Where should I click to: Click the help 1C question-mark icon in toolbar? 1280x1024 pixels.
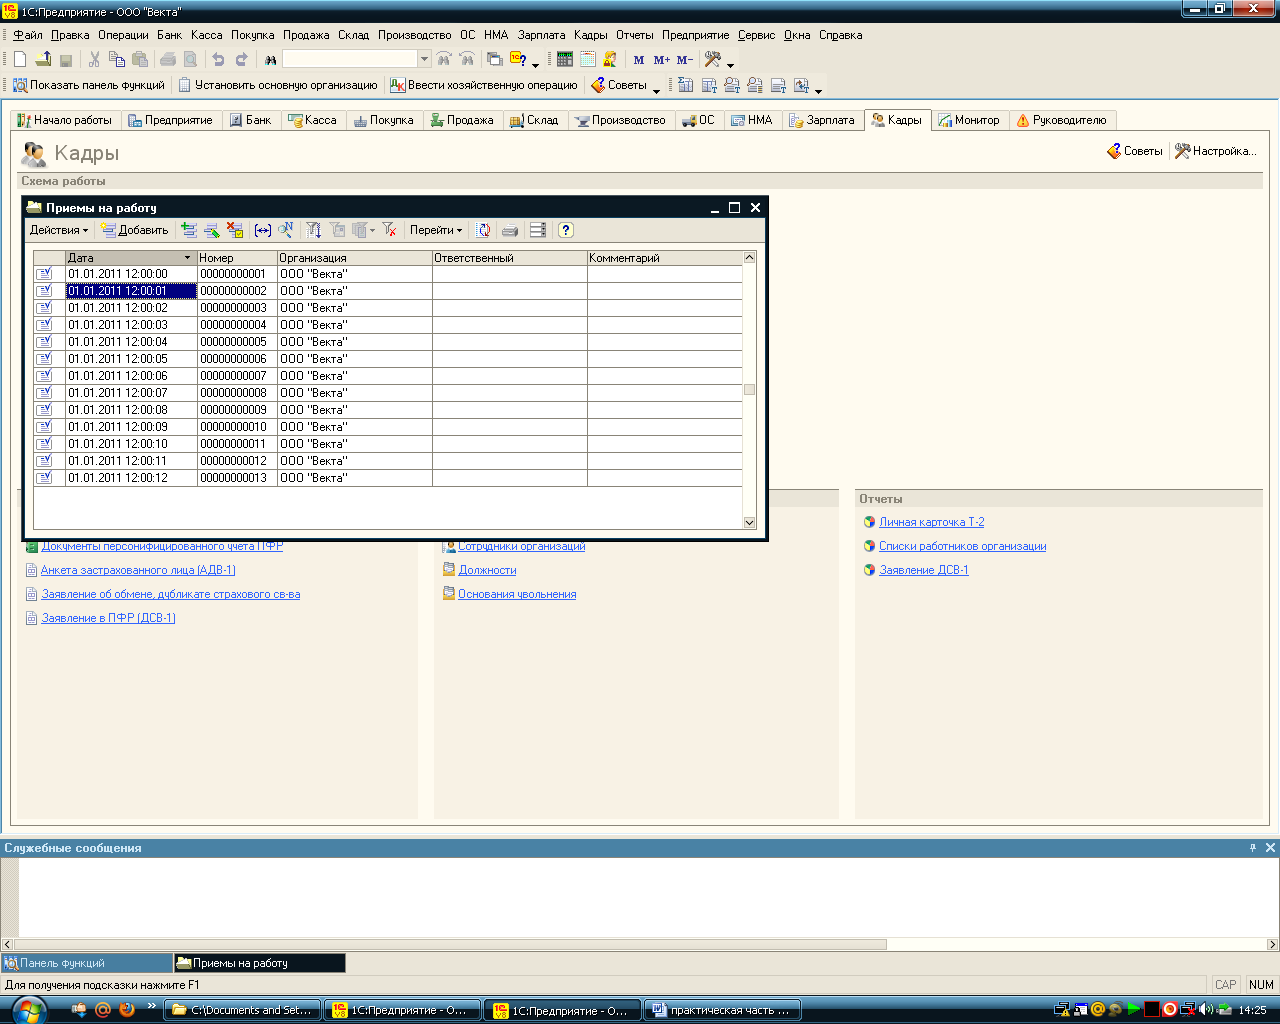tap(518, 60)
